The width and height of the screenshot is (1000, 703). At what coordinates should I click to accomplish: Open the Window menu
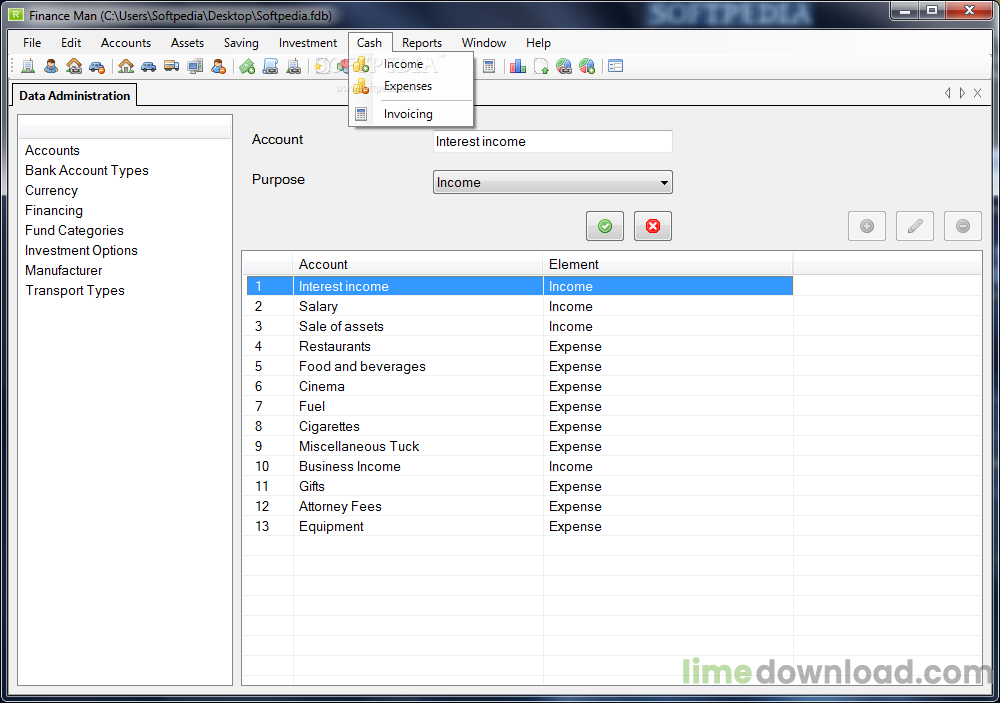(483, 43)
